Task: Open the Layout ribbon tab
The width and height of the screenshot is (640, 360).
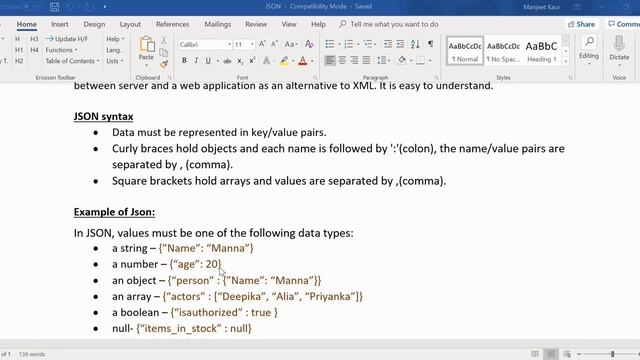Action: coord(130,24)
